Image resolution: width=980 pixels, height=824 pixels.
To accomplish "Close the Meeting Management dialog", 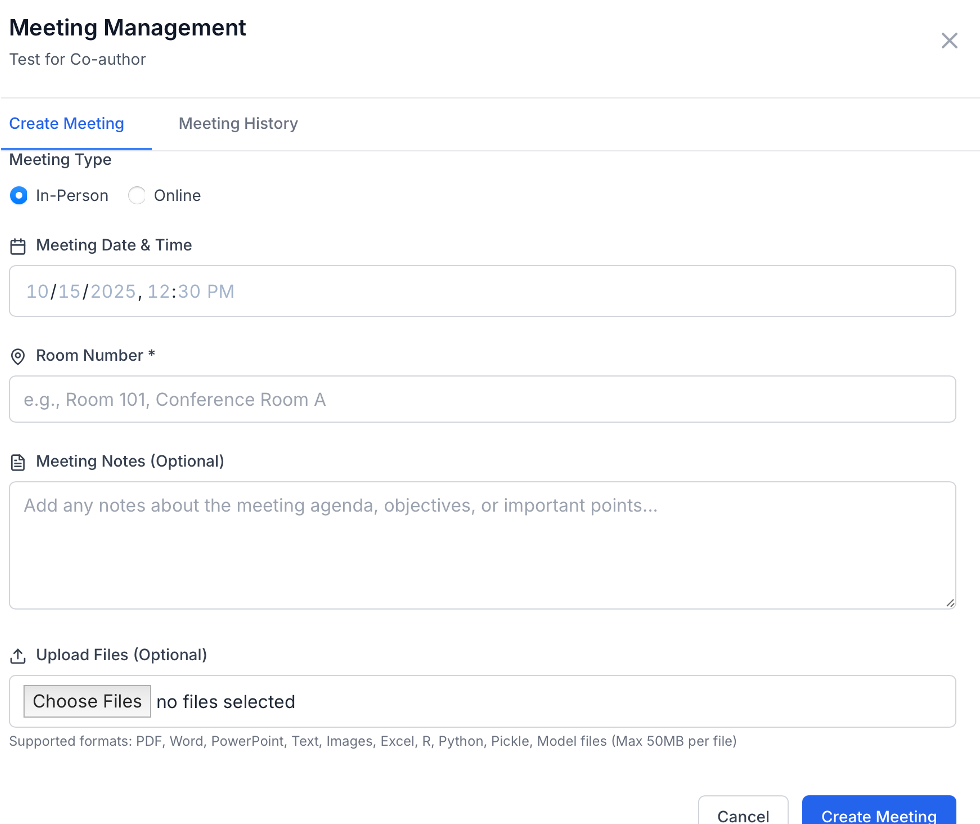I will coord(948,40).
